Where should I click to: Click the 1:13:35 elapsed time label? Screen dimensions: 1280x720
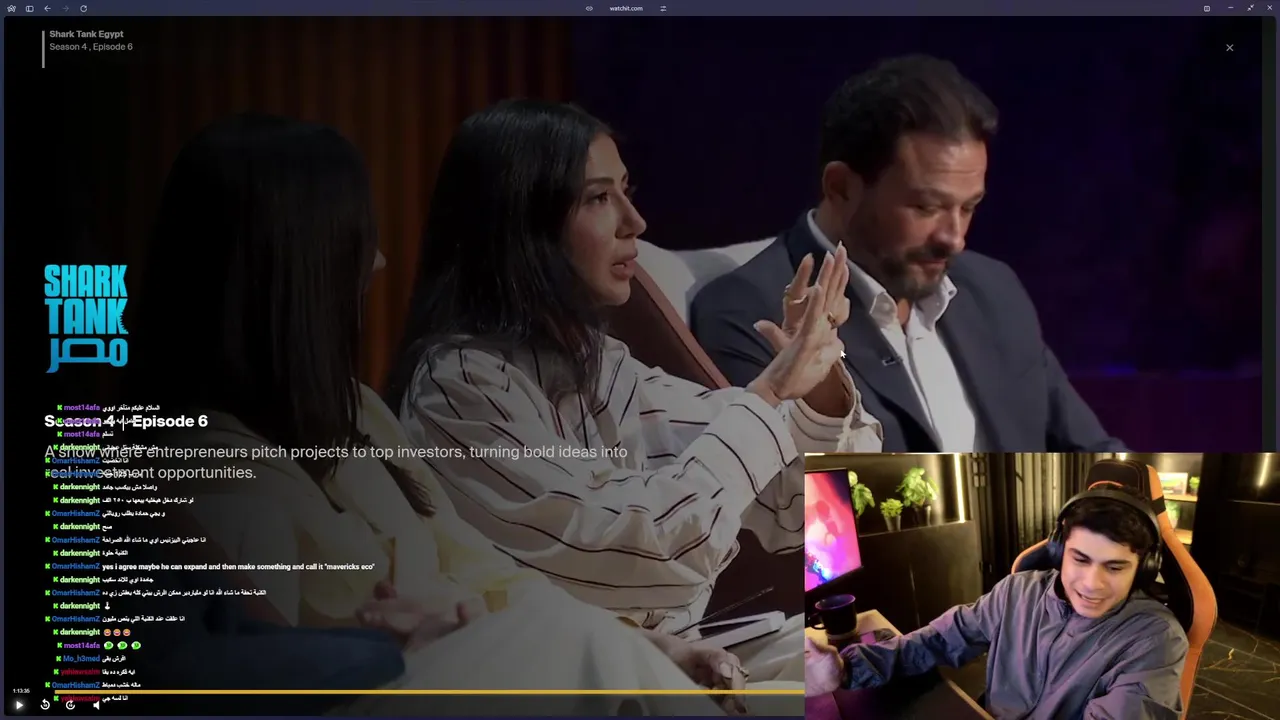click(x=21, y=691)
